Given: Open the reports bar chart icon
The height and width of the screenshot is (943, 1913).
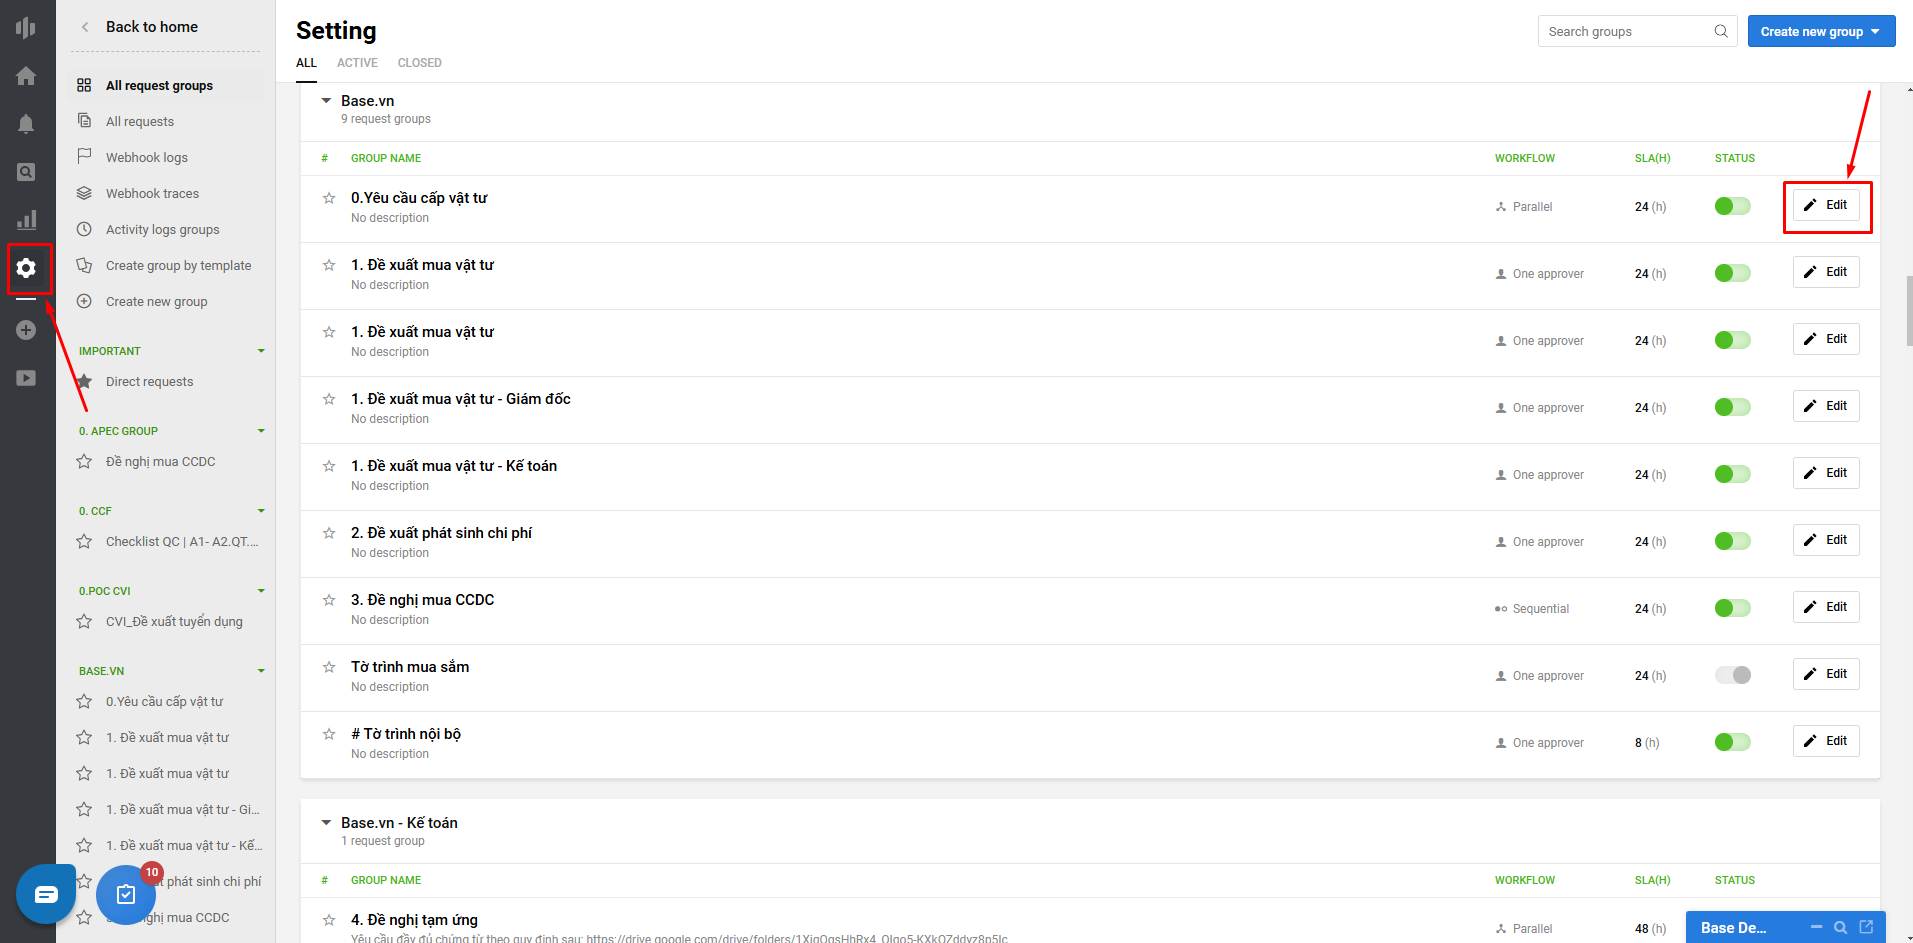Looking at the screenshot, I should point(26,220).
